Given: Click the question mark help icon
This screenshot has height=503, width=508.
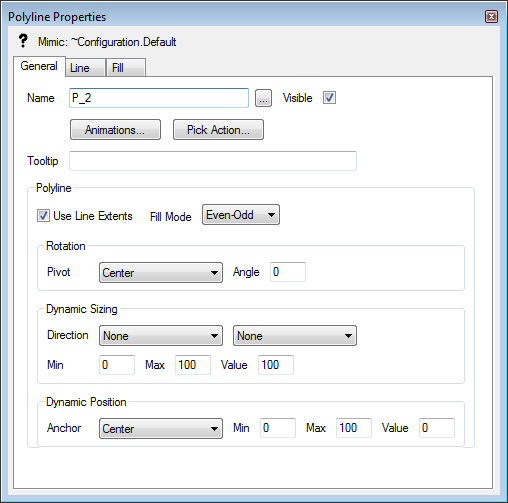Looking at the screenshot, I should point(23,41).
